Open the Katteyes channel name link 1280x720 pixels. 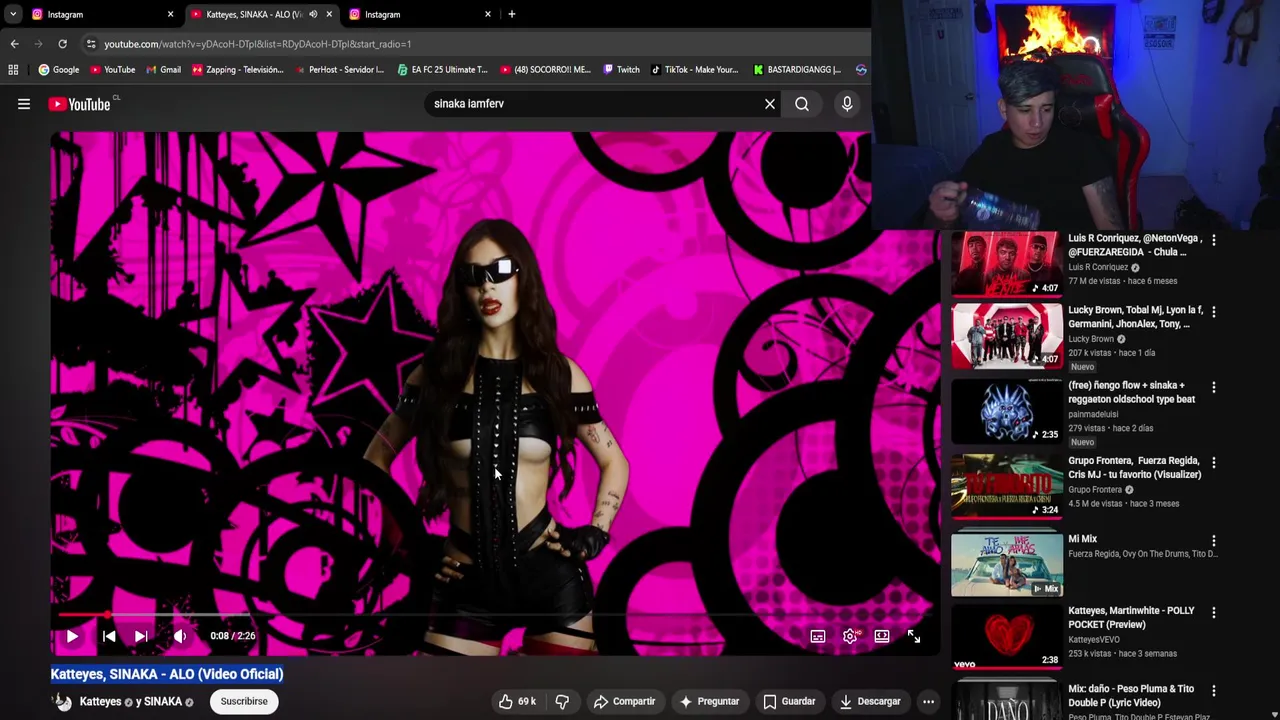tap(100, 701)
